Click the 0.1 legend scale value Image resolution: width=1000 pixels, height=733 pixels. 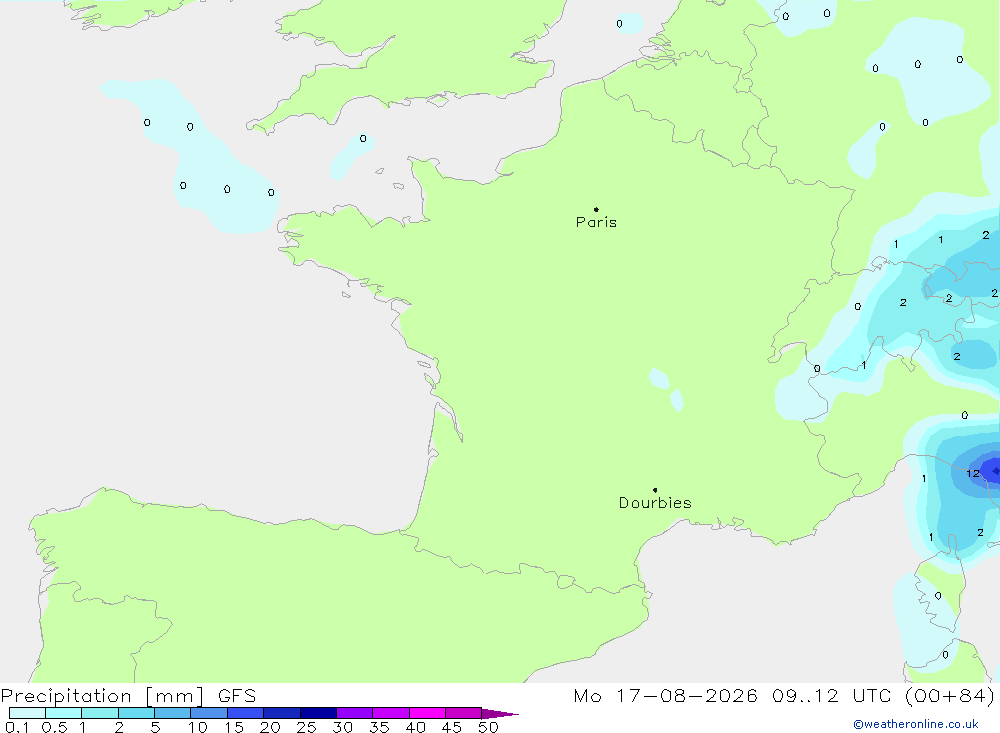point(17,727)
